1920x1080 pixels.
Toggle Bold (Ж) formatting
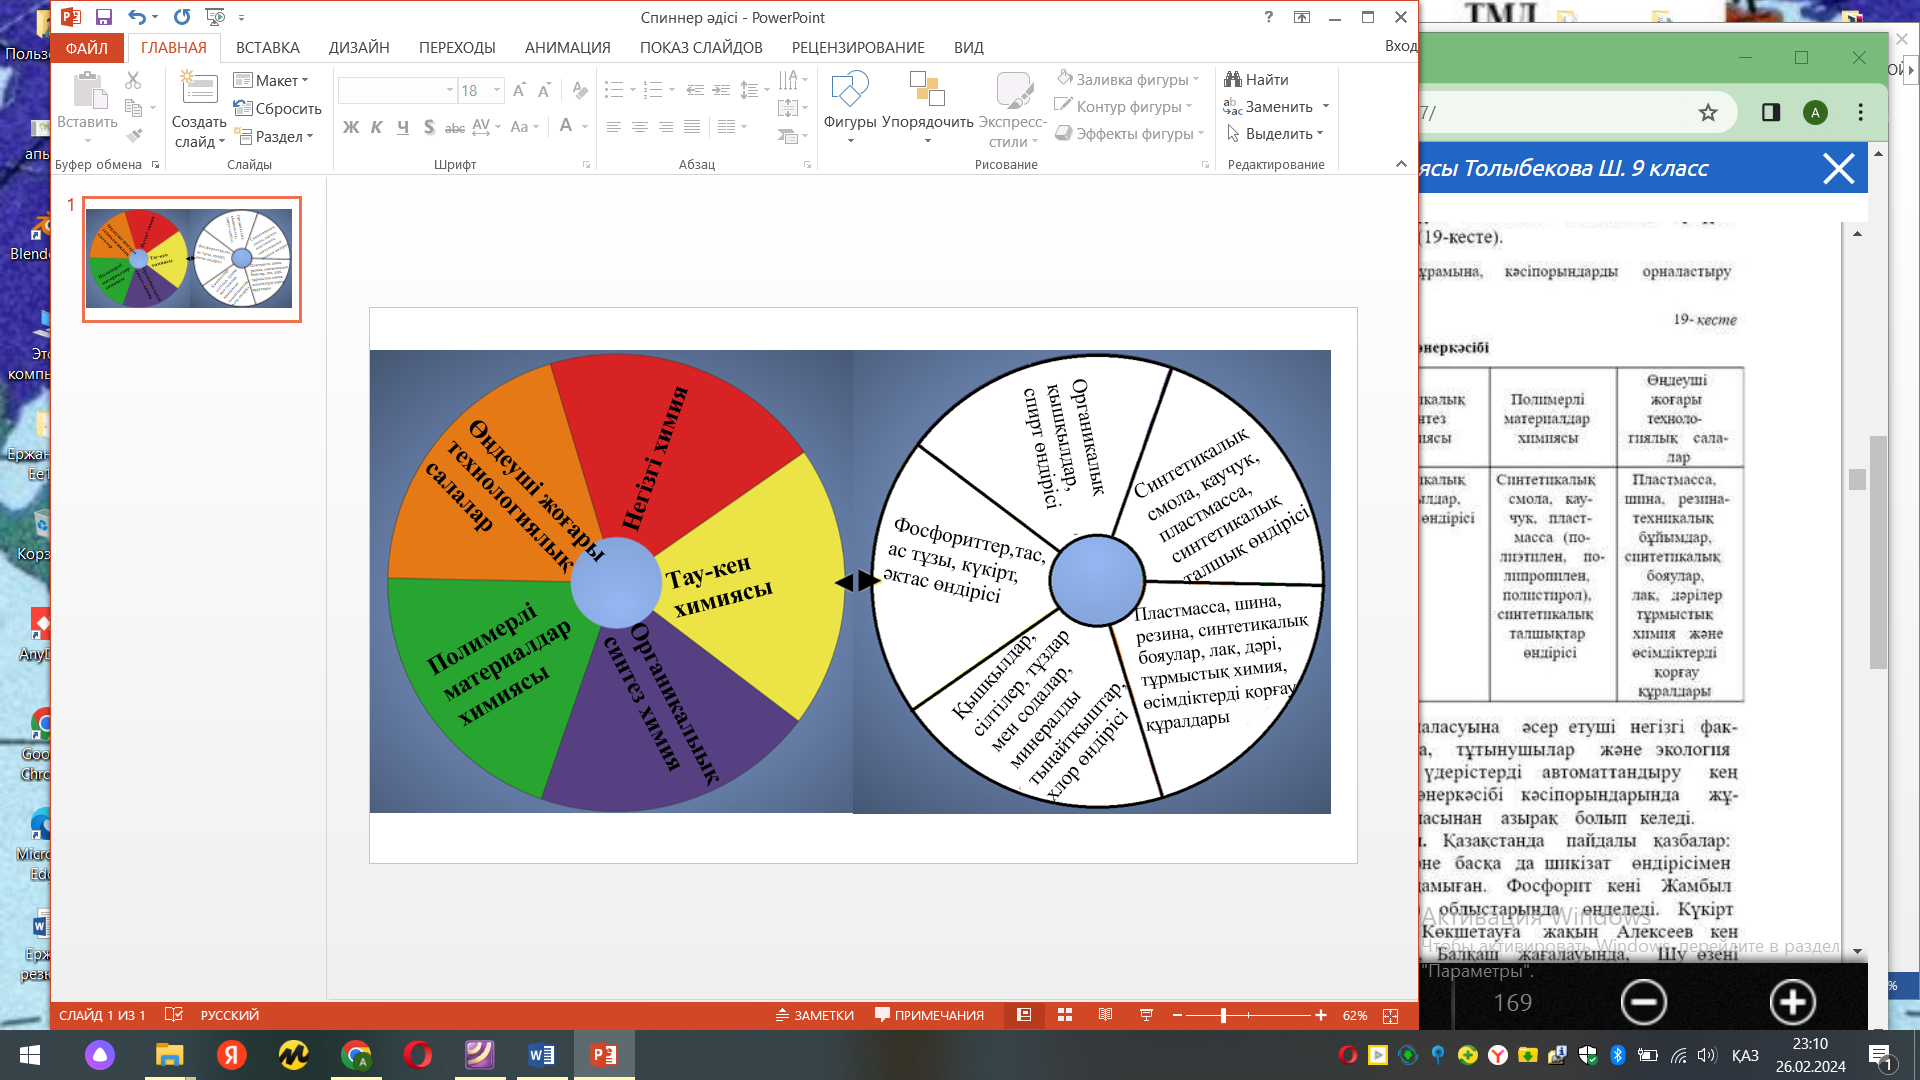coord(351,127)
